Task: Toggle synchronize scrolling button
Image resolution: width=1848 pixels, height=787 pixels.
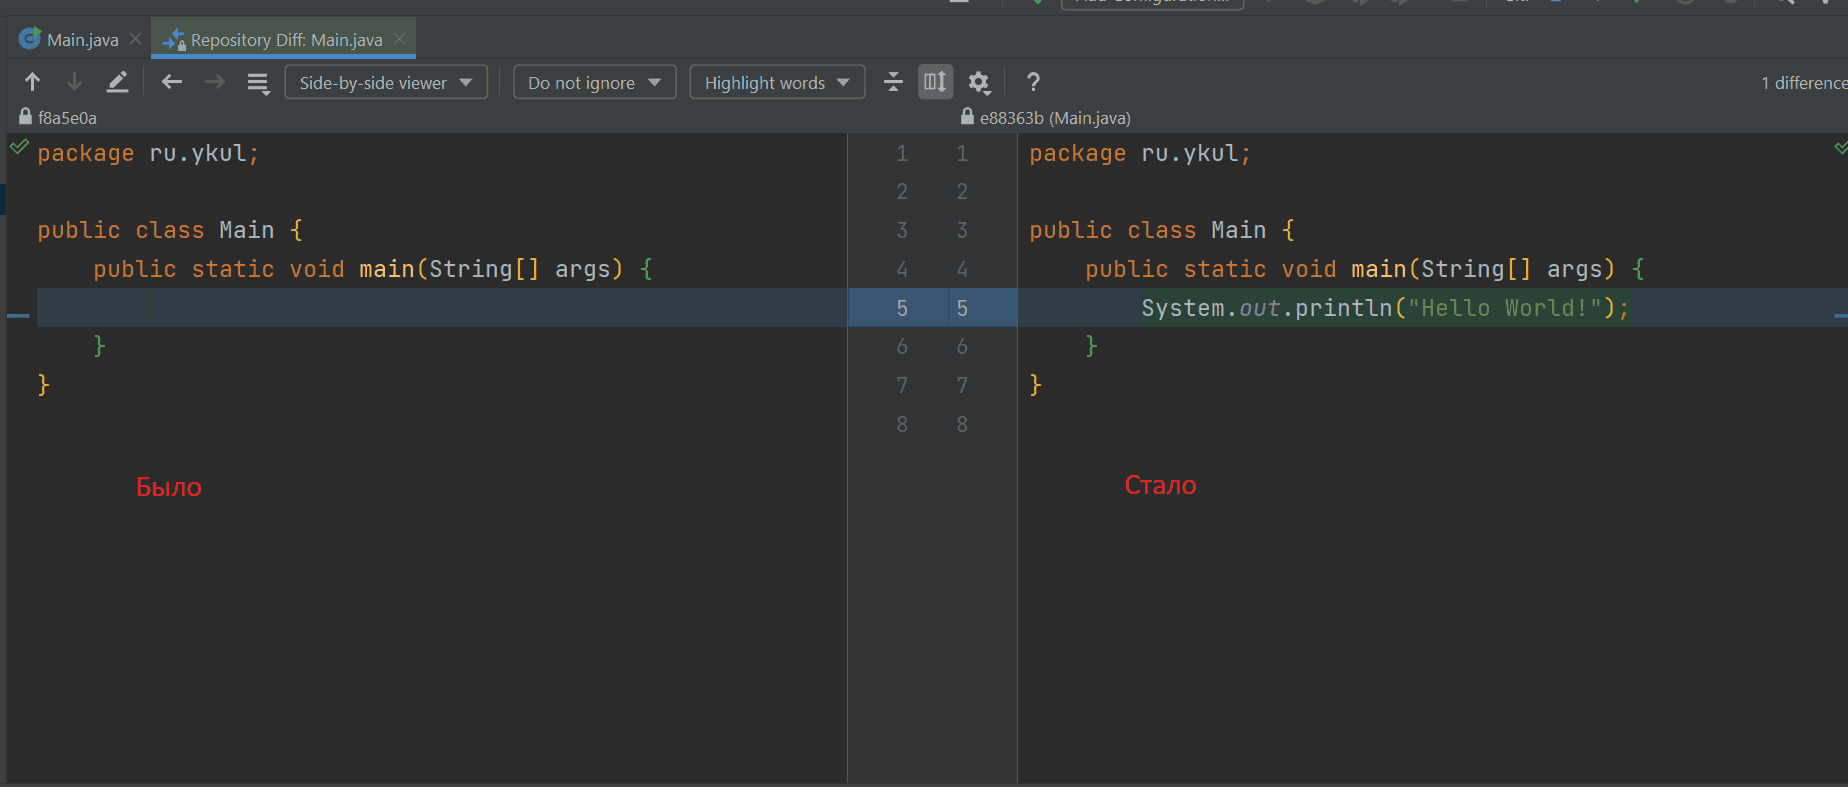Action: pyautogui.click(x=935, y=82)
